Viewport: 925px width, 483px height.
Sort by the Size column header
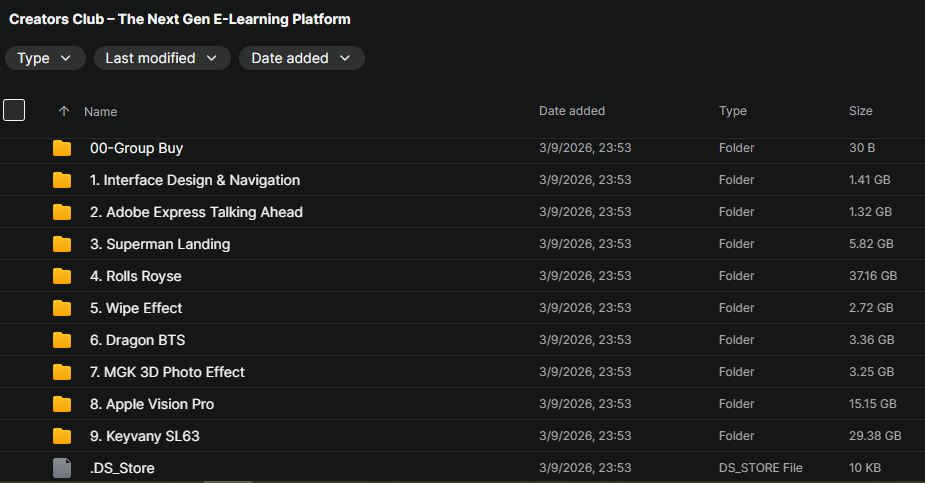861,111
